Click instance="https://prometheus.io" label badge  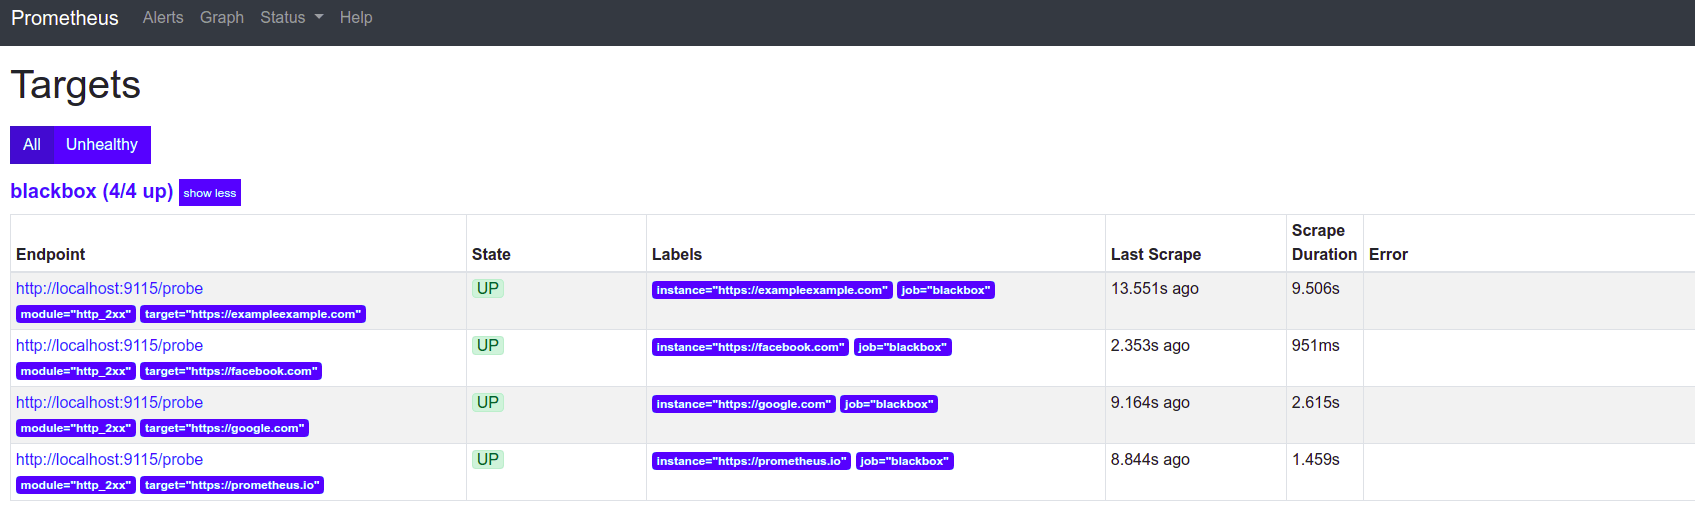point(751,461)
